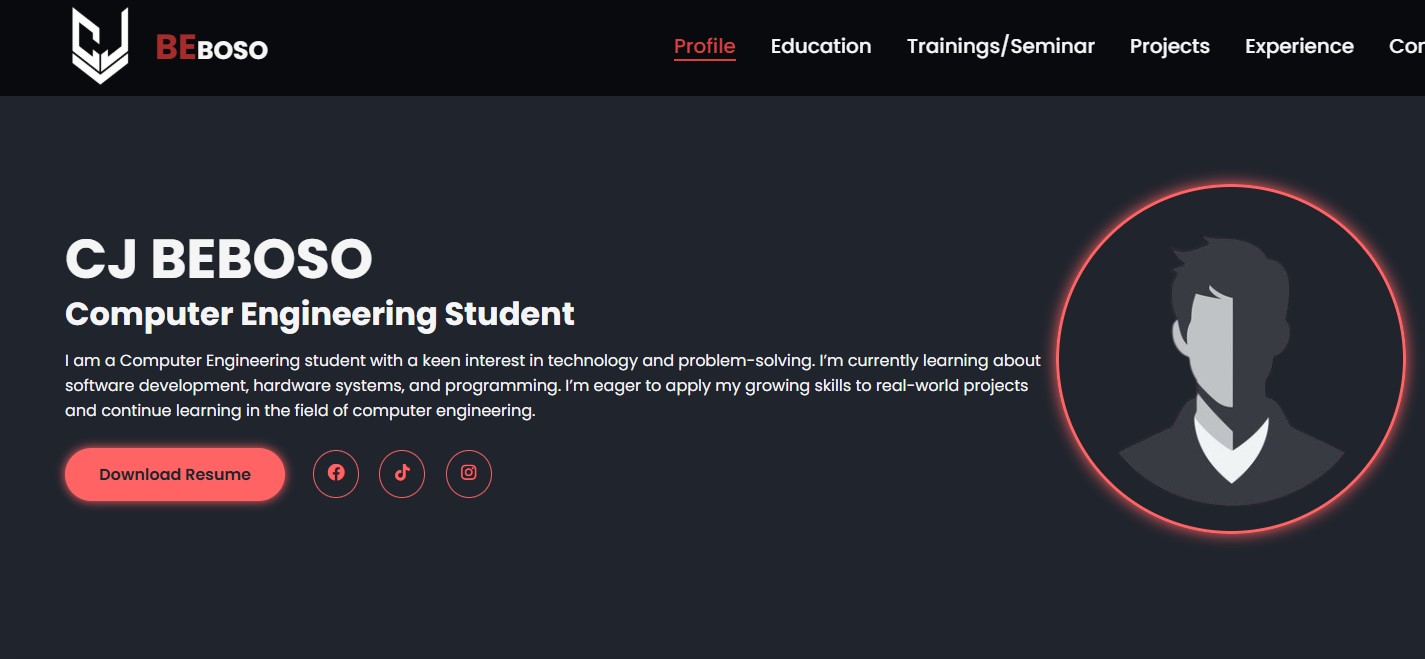Click the profile avatar silhouette image
The height and width of the screenshot is (659, 1425).
[x=1231, y=359]
